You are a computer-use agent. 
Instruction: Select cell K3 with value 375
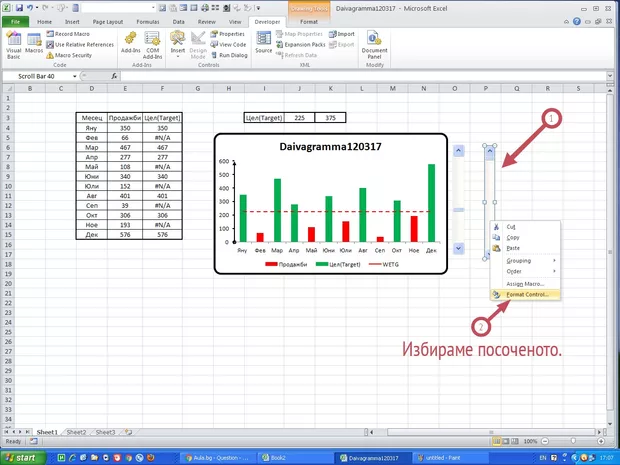pos(331,118)
